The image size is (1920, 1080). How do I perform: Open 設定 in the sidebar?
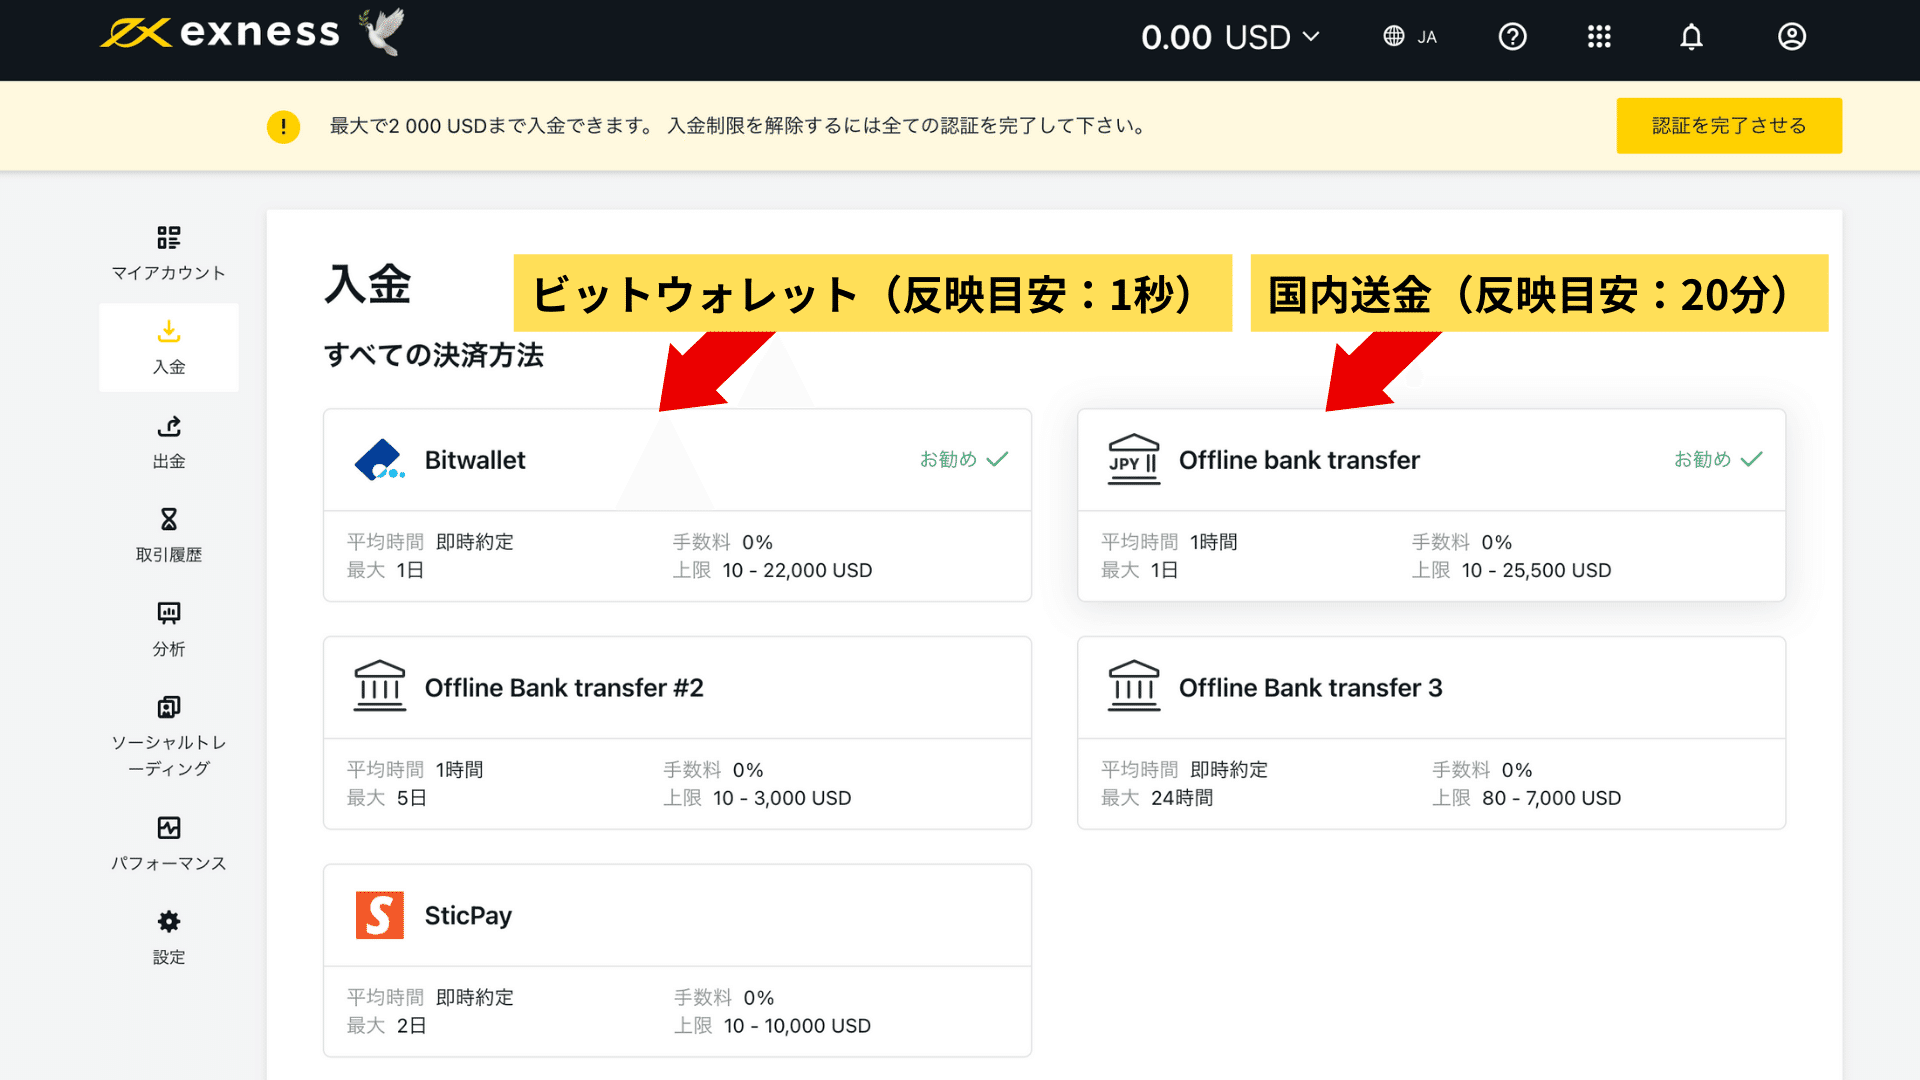(169, 938)
